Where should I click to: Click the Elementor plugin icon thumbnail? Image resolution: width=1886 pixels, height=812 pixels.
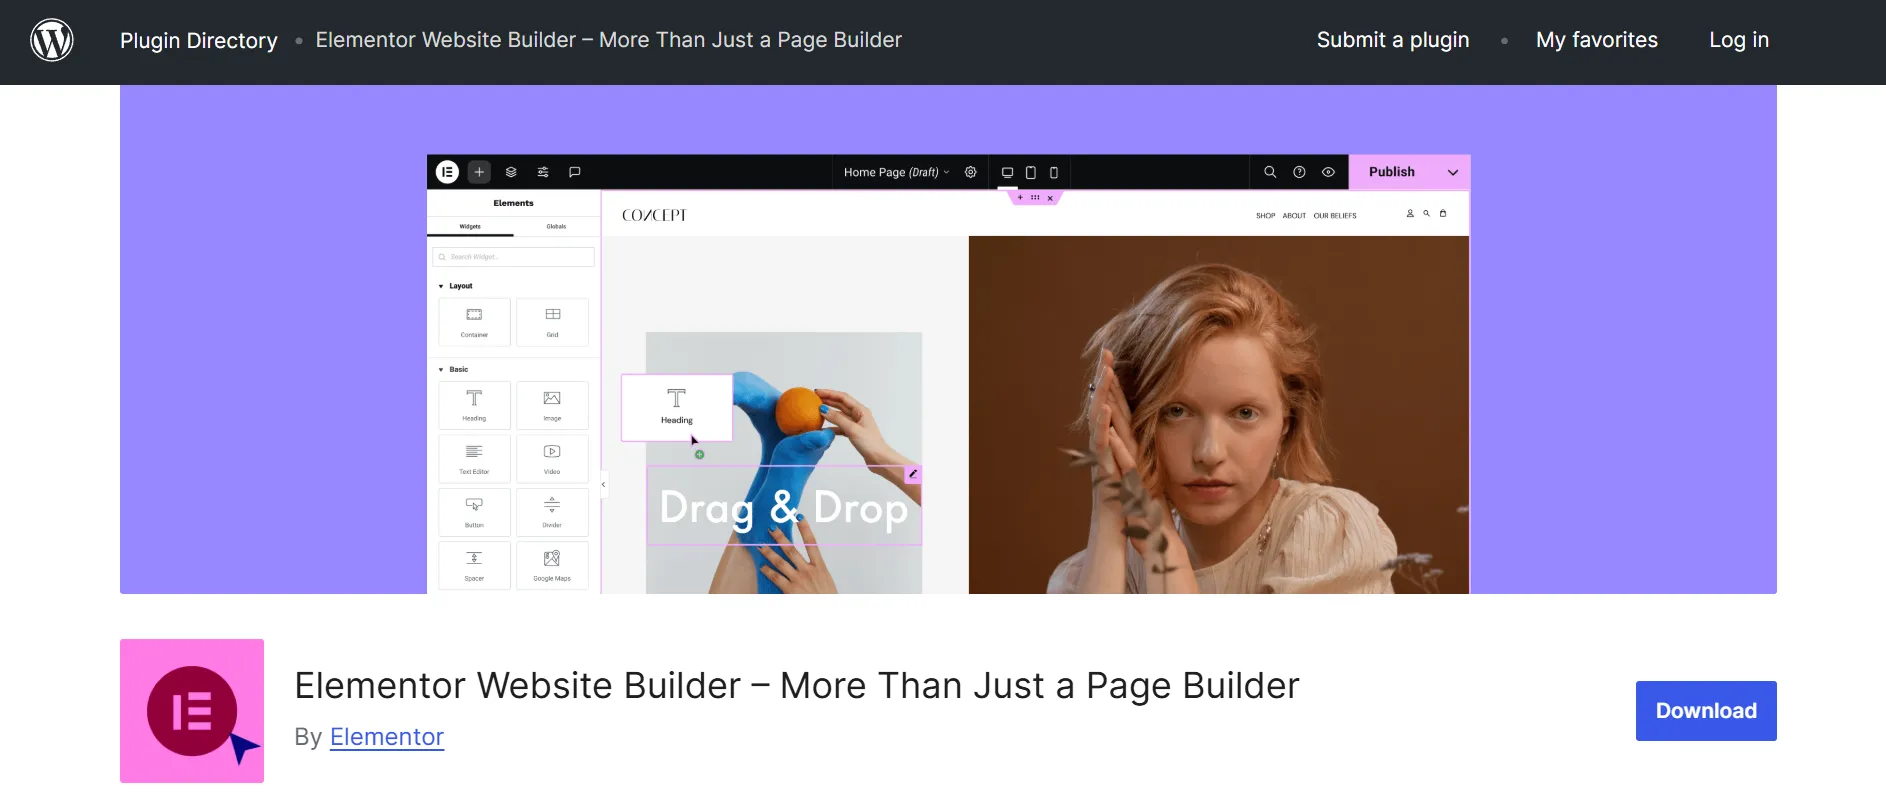click(x=192, y=711)
